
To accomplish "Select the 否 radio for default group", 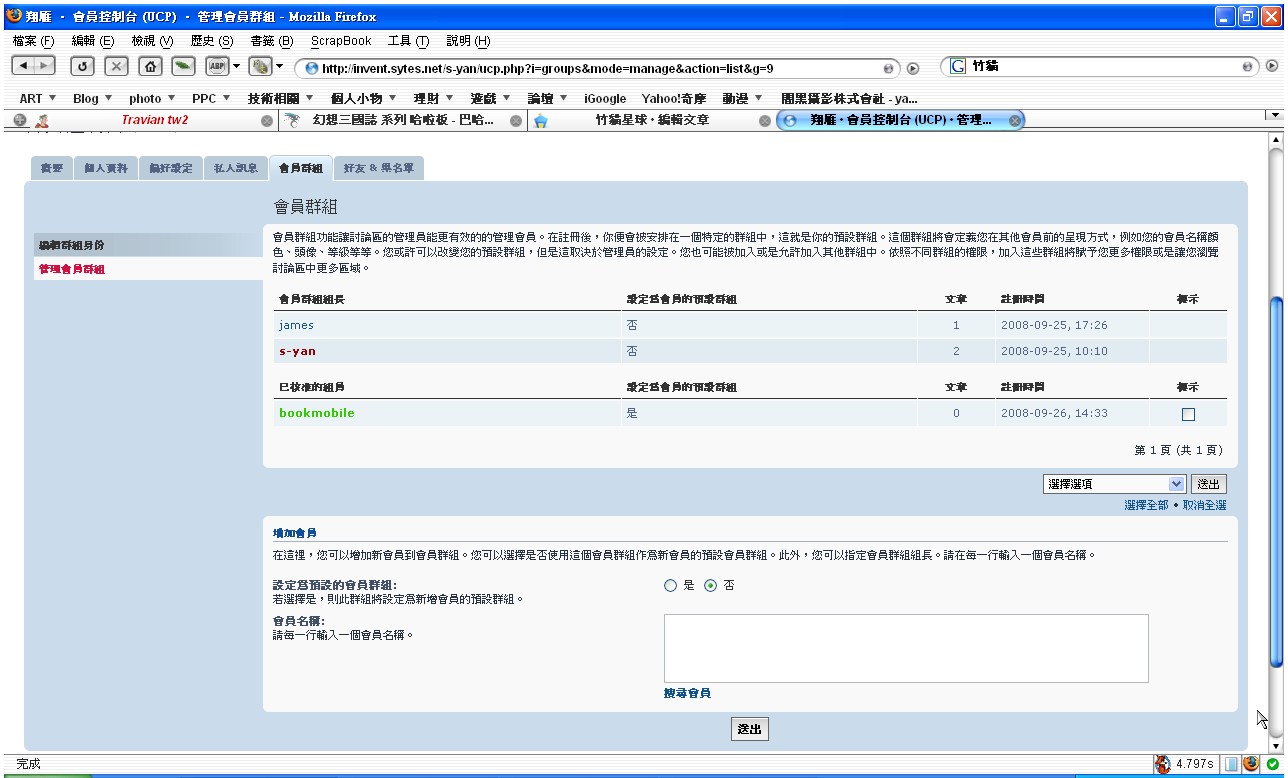I will coord(711,586).
